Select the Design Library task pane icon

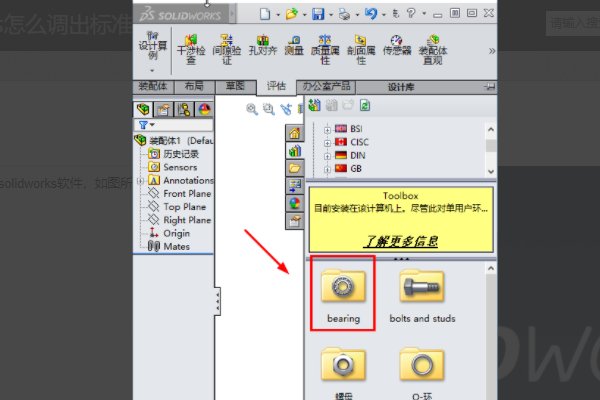pyautogui.click(x=295, y=151)
